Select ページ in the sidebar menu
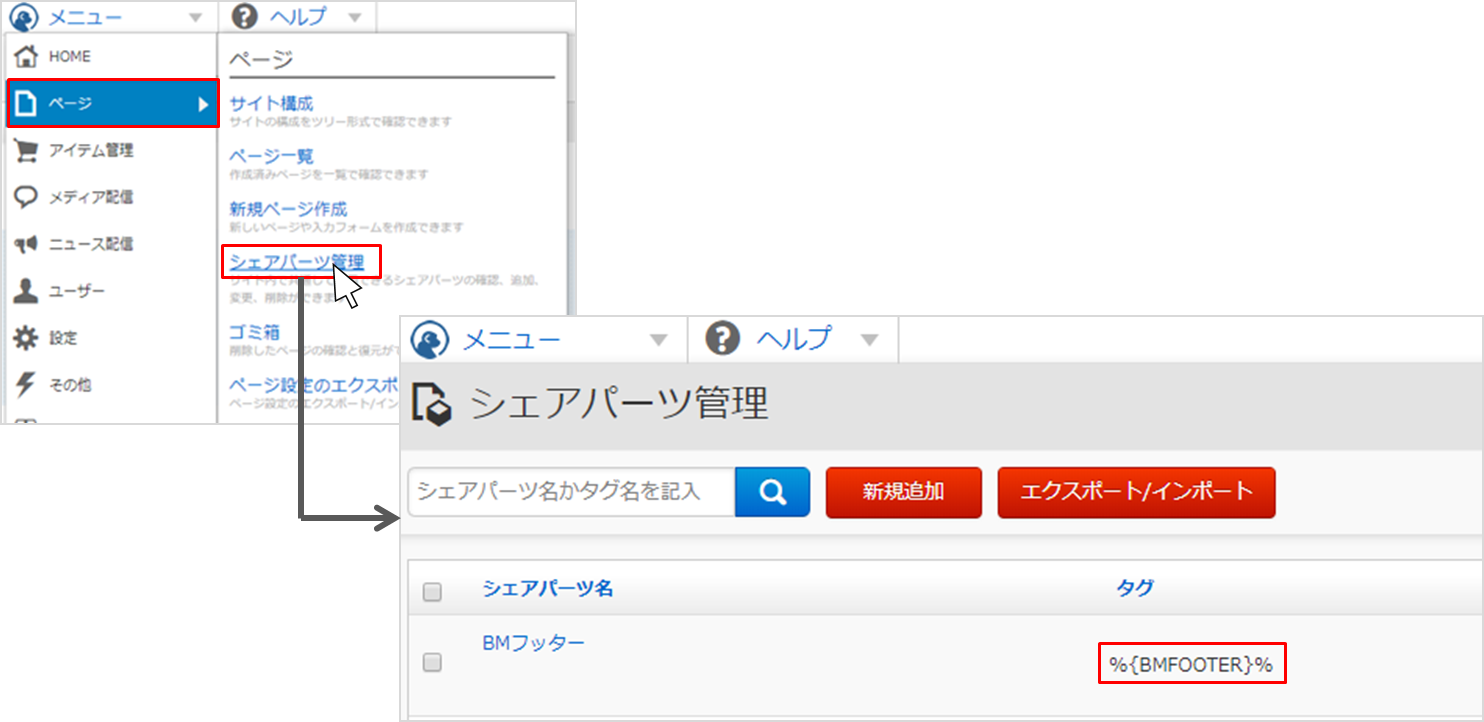 (x=113, y=104)
